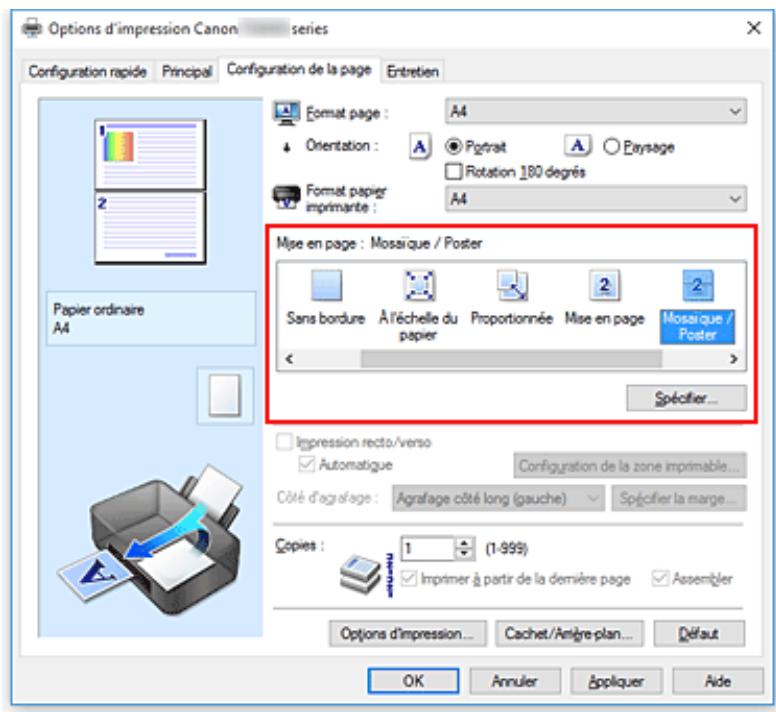The image size is (776, 712).
Task: Click page preview thumbnail 2
Action: pyautogui.click(x=150, y=228)
